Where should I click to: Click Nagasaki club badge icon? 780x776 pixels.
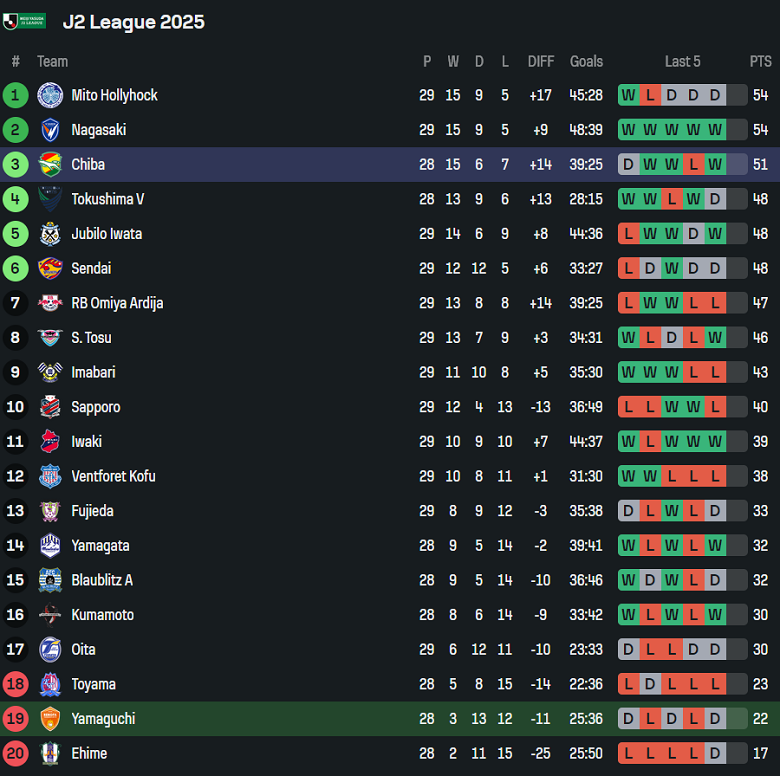pos(50,130)
